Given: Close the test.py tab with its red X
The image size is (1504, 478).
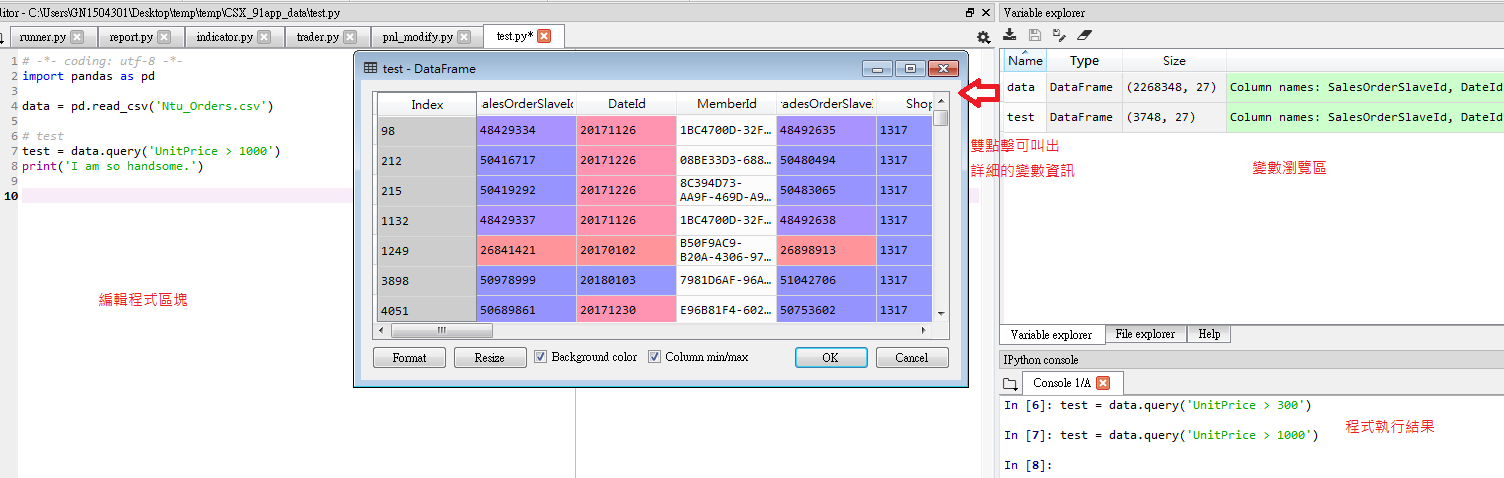Looking at the screenshot, I should (x=544, y=36).
